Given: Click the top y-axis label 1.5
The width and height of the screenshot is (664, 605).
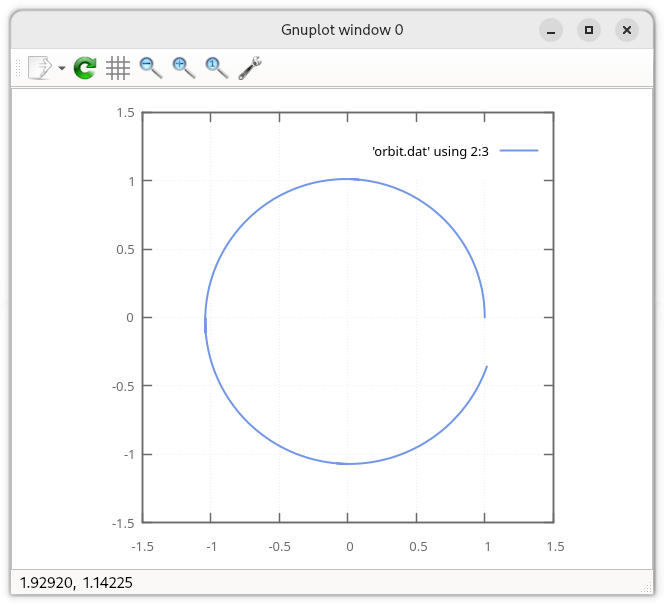Looking at the screenshot, I should click(x=125, y=113).
